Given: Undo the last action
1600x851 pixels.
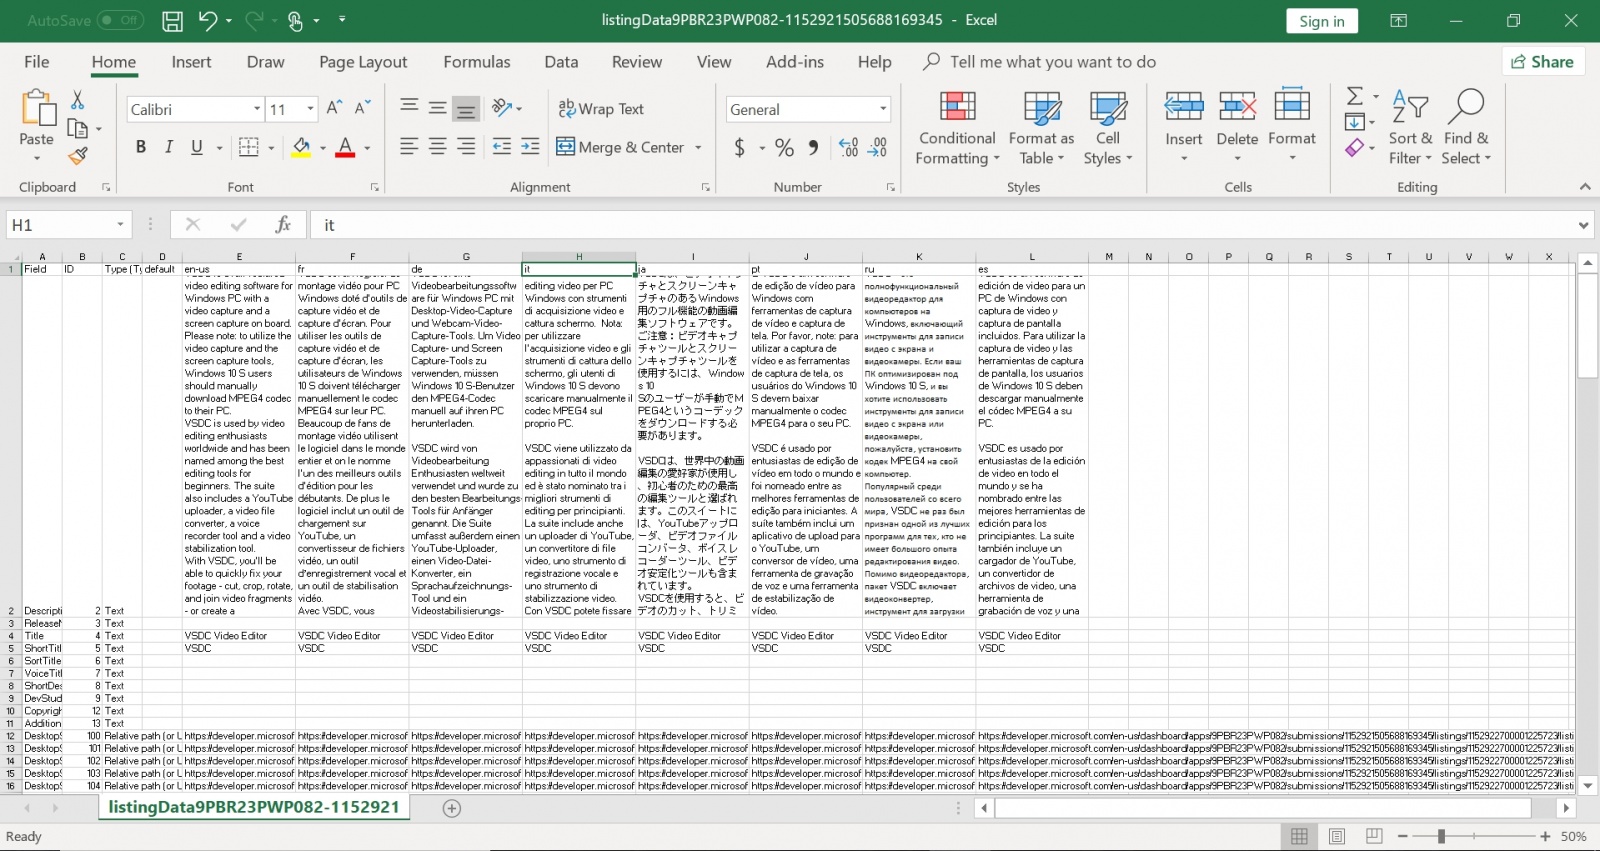Looking at the screenshot, I should (207, 20).
